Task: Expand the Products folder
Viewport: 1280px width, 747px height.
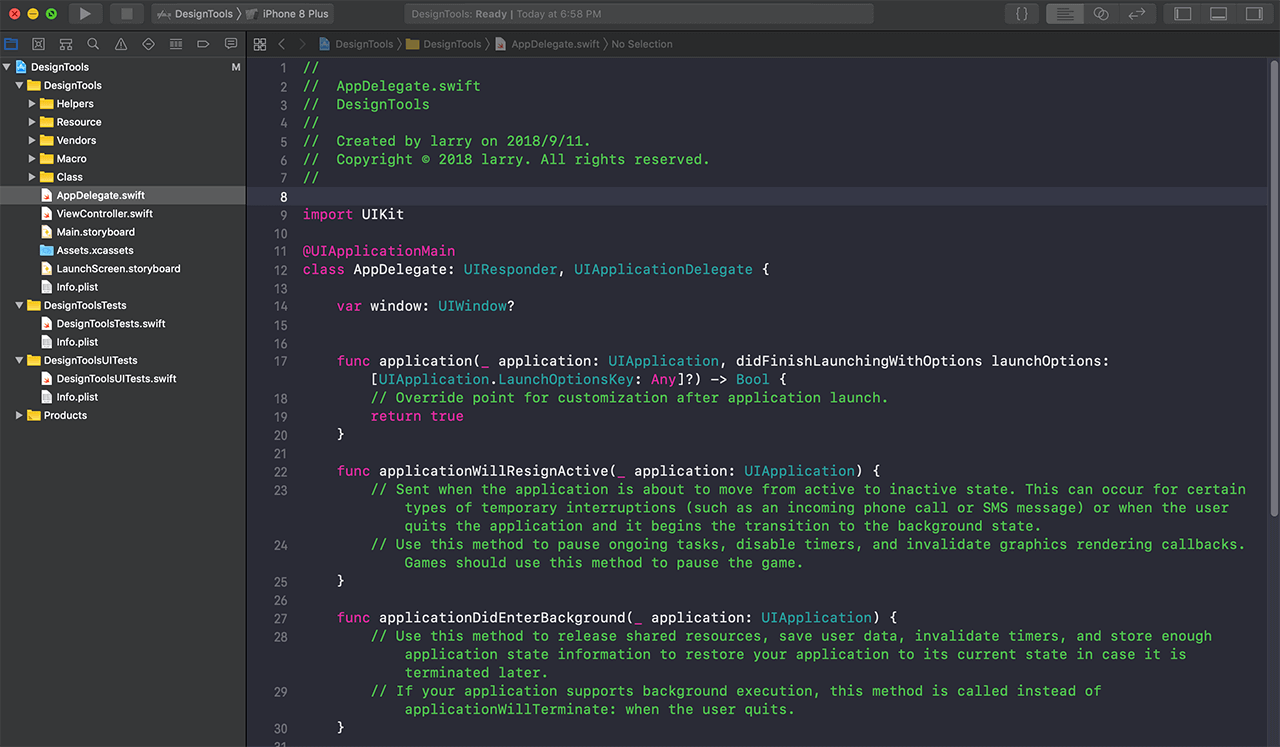Action: (x=20, y=416)
